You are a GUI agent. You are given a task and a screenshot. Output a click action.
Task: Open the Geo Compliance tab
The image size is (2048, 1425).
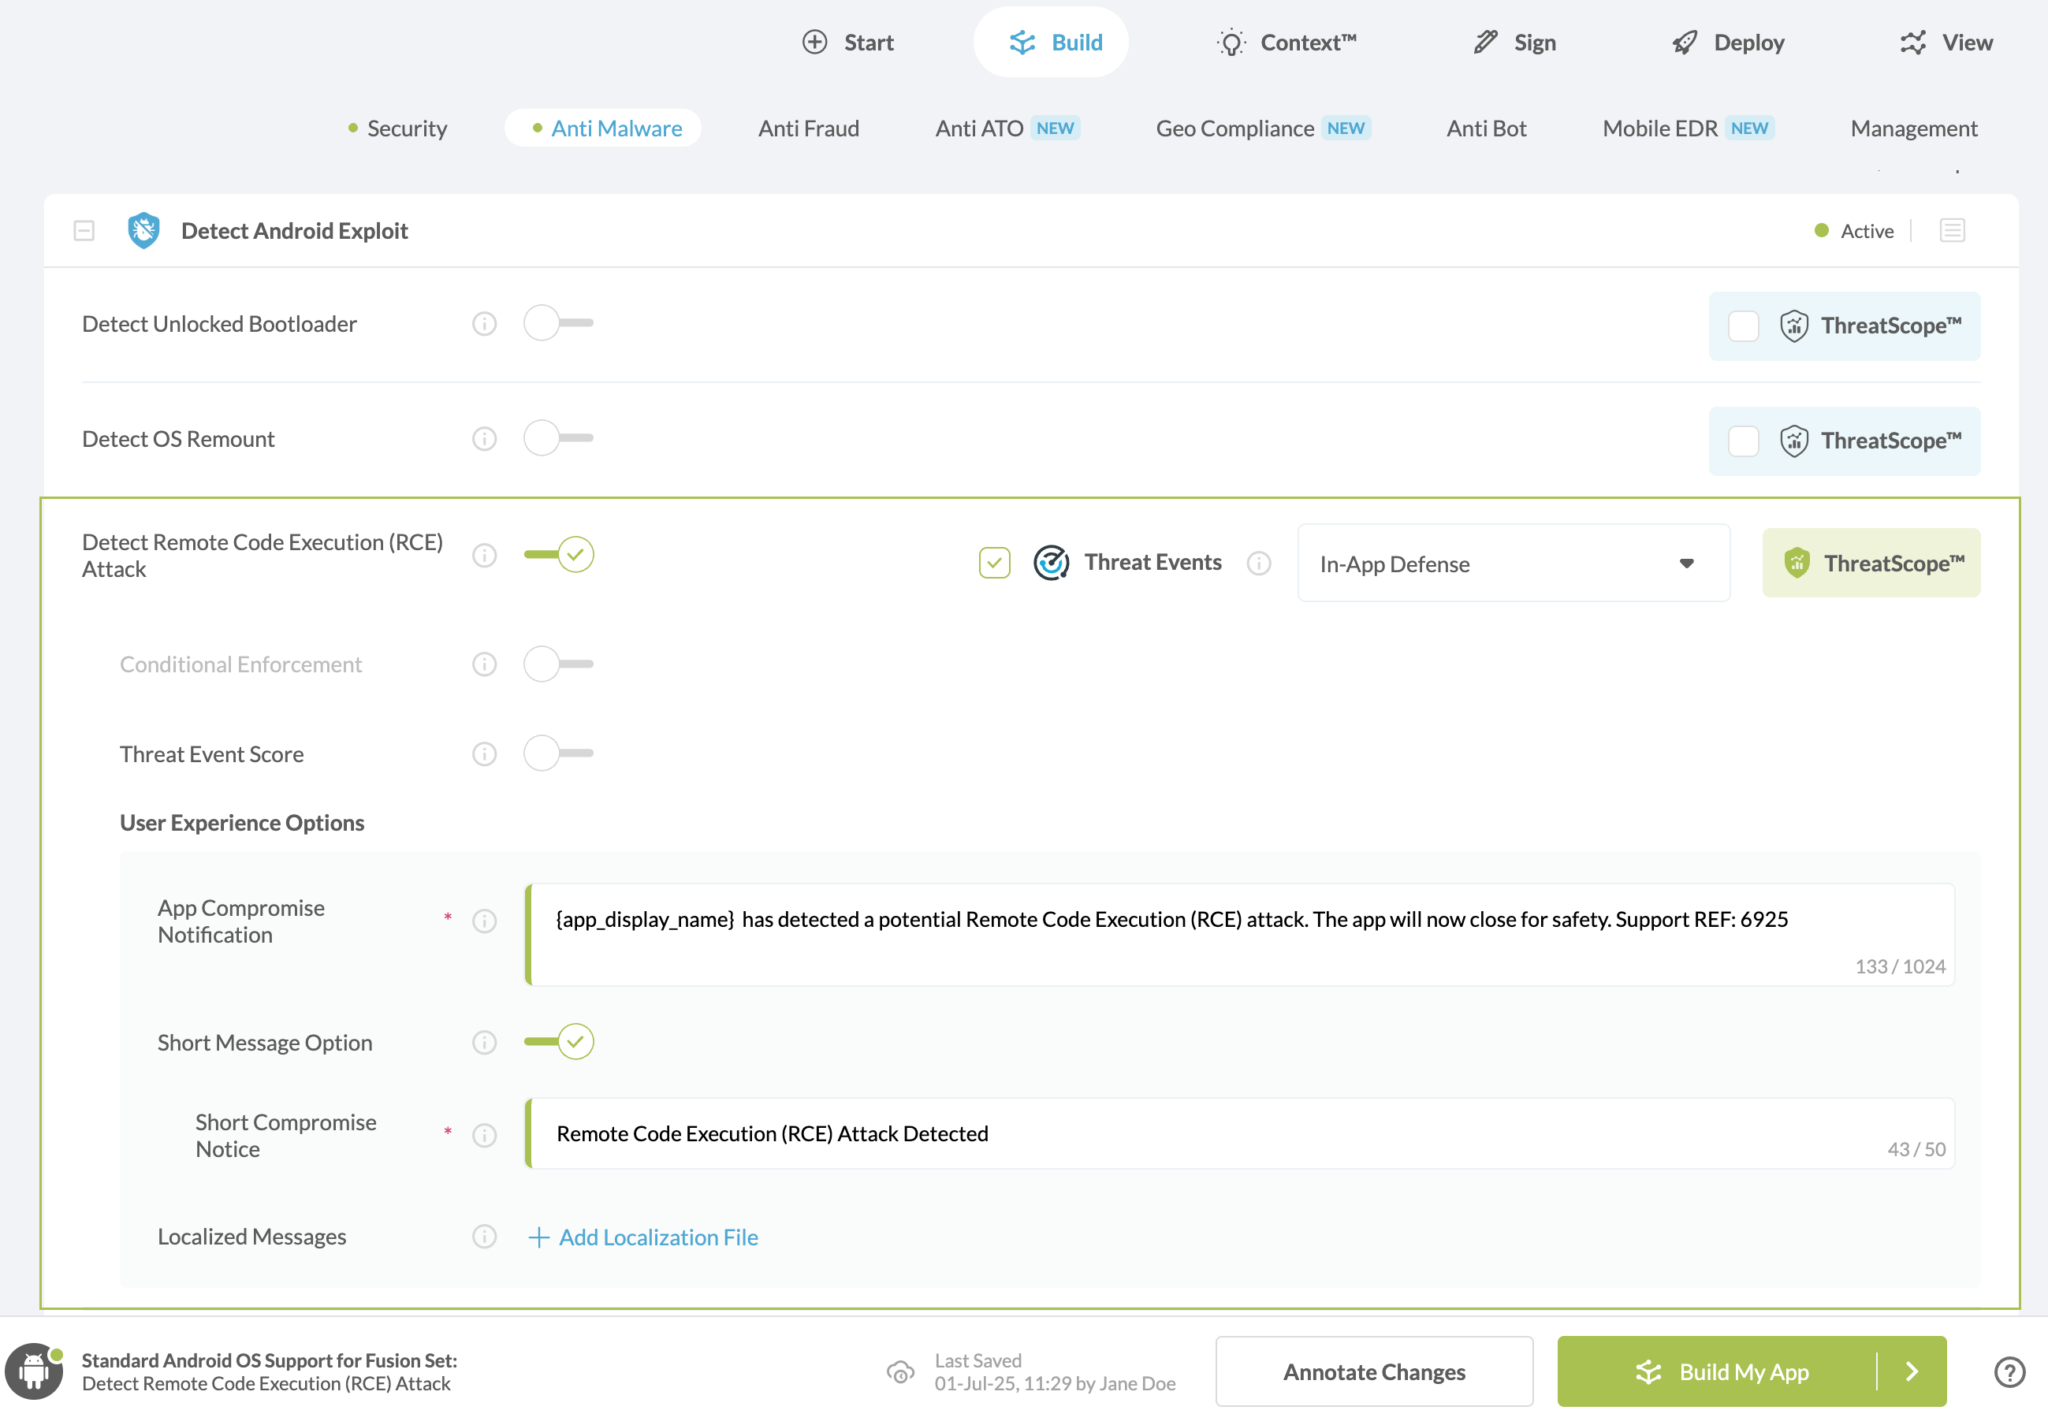point(1234,128)
